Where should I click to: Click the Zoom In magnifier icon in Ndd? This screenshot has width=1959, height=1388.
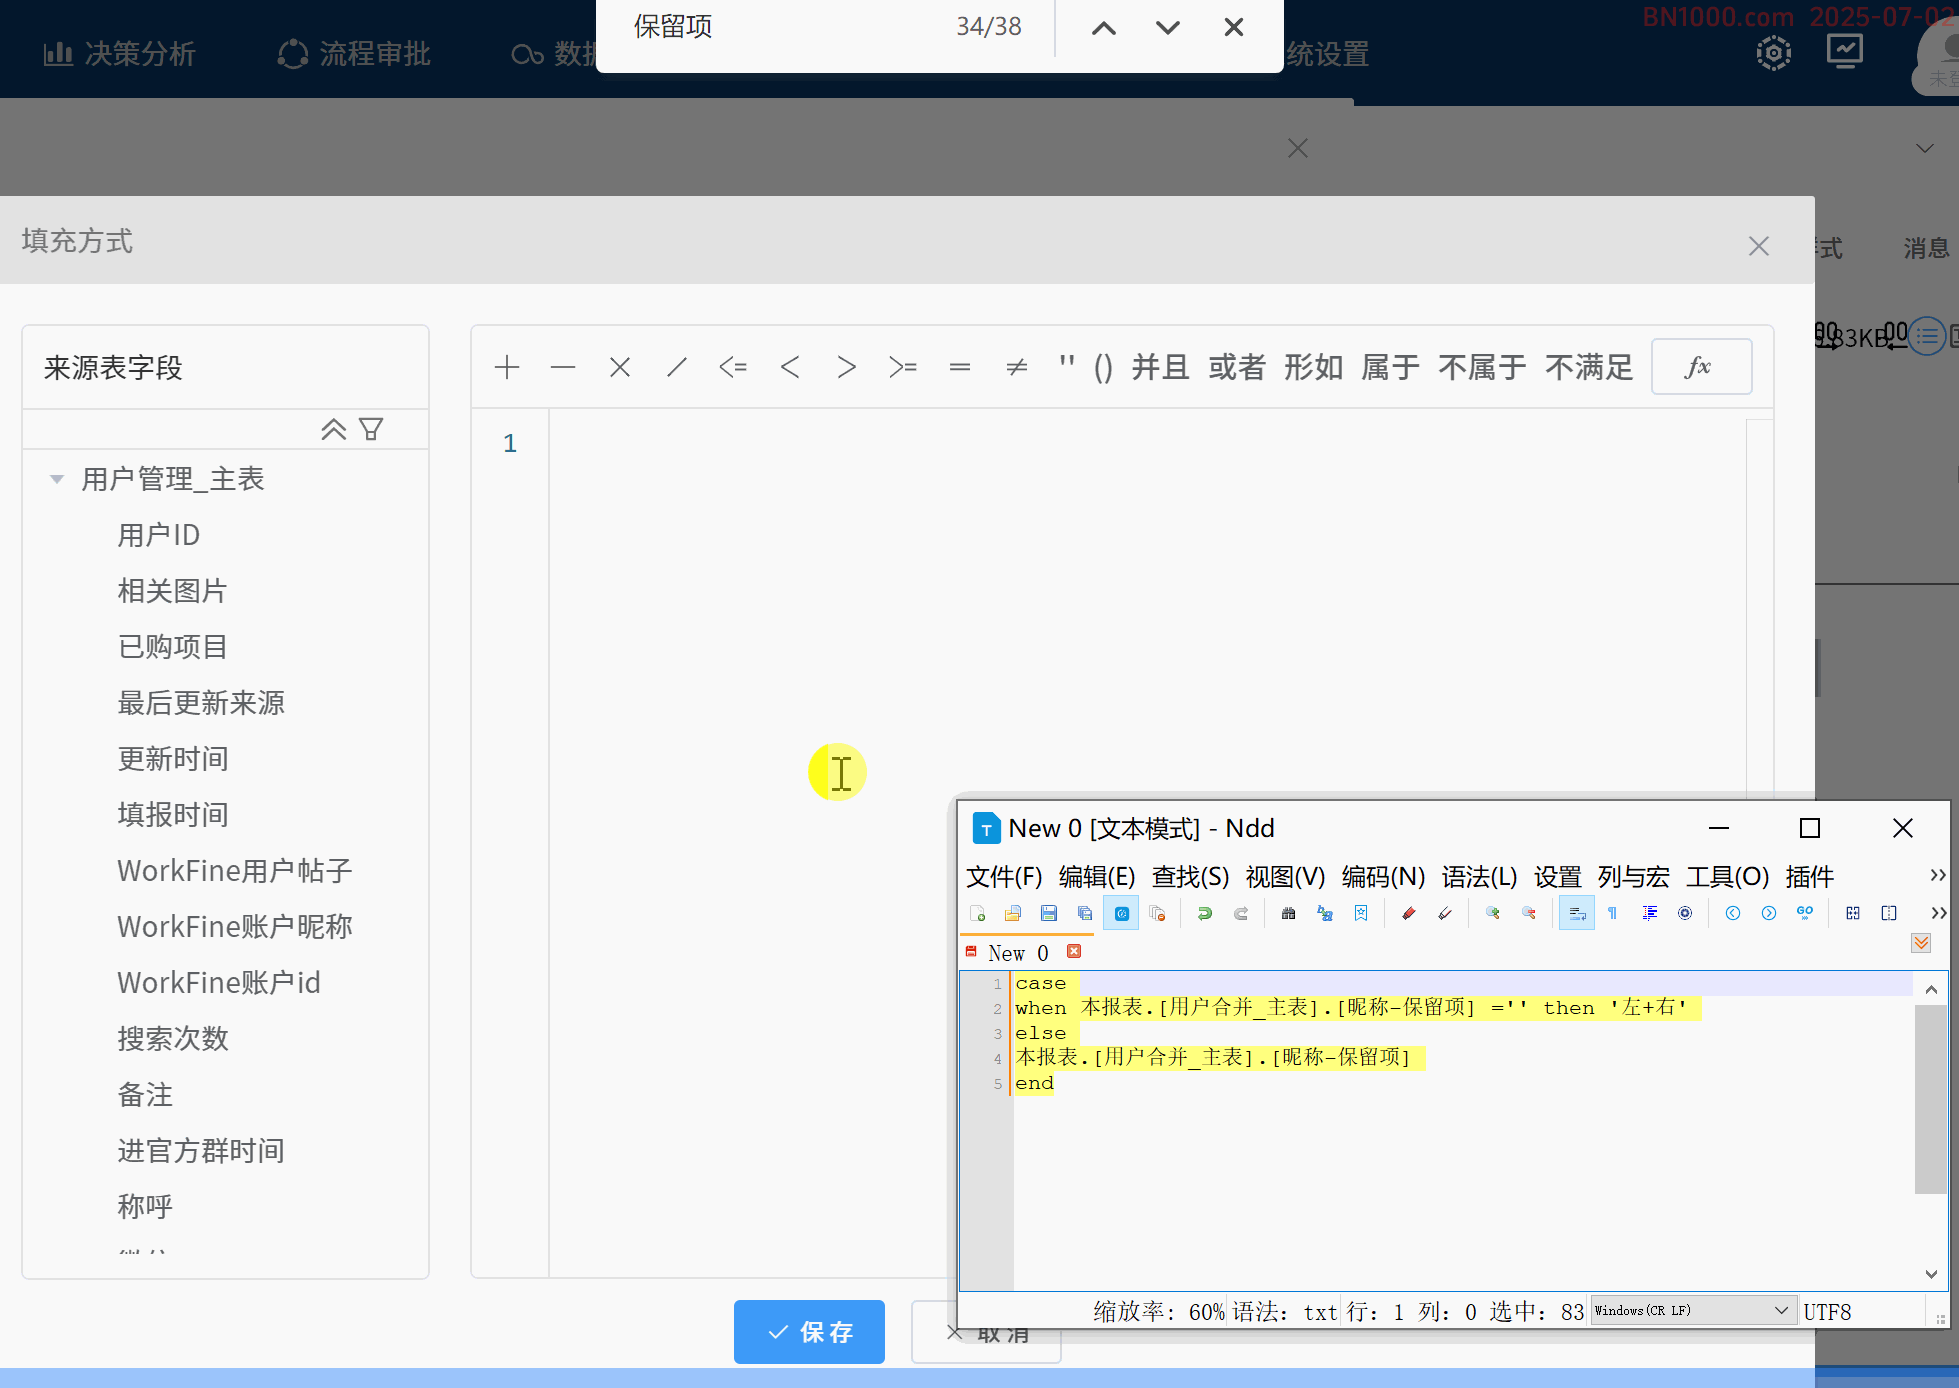coord(1493,913)
